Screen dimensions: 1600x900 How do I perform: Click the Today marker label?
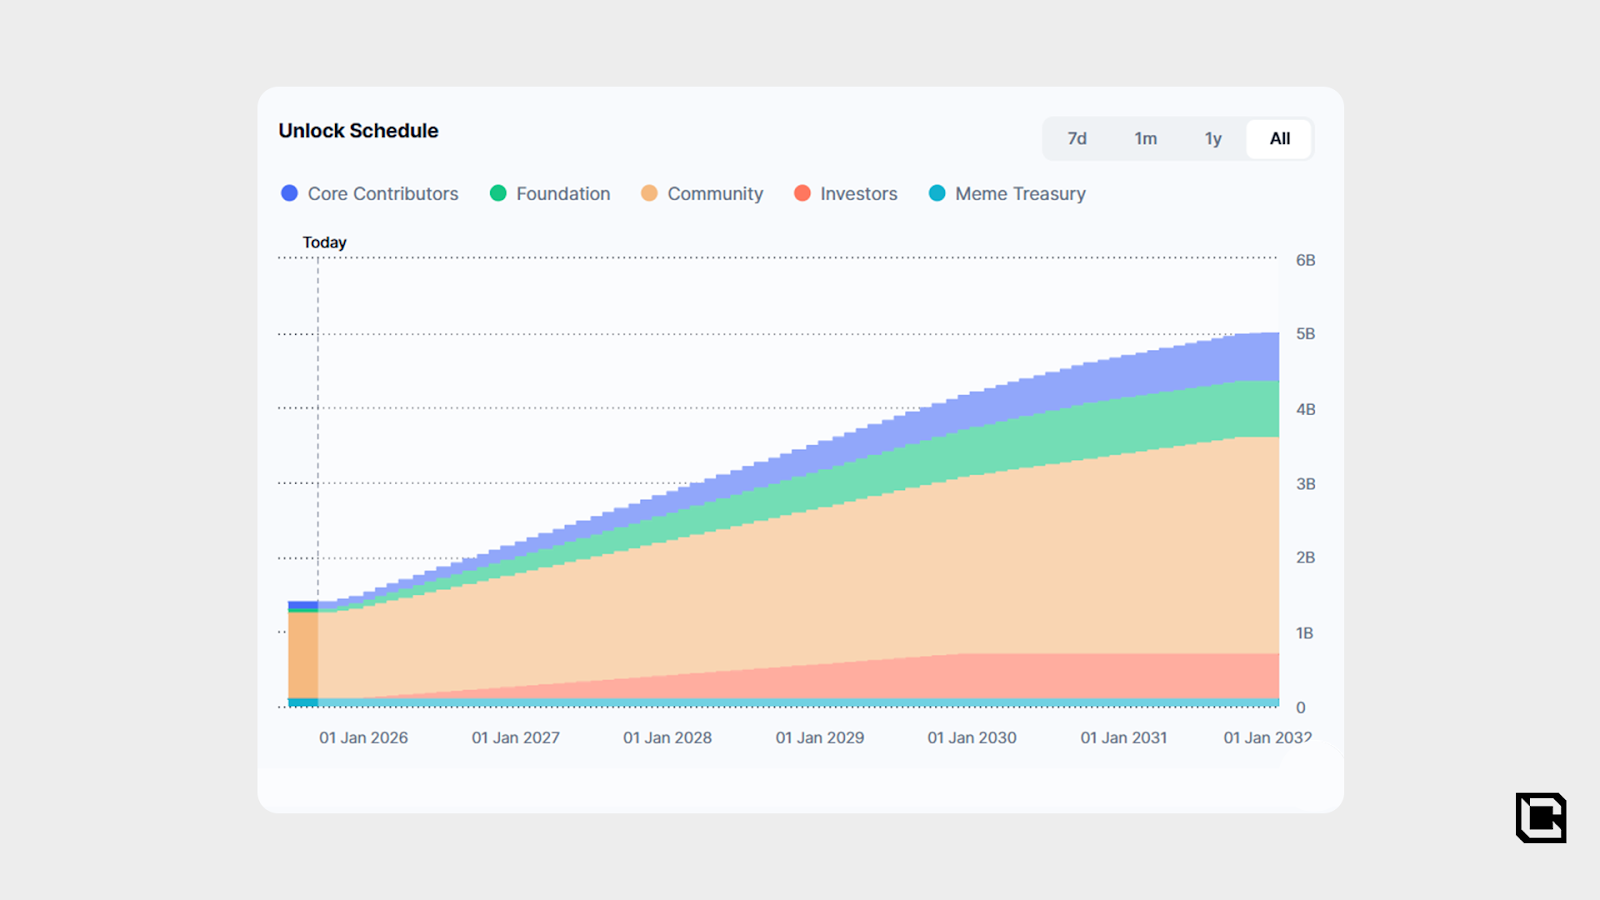click(324, 243)
